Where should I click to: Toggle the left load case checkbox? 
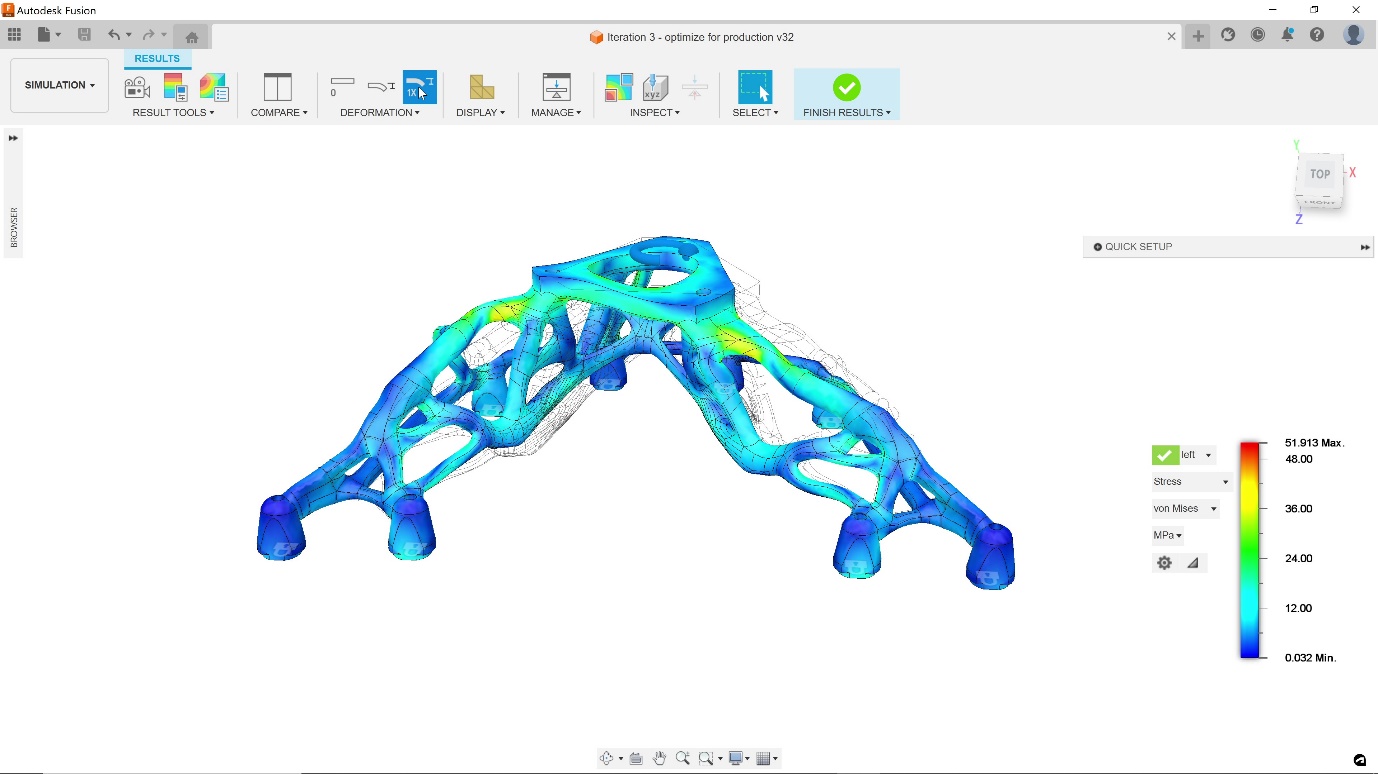point(1163,454)
